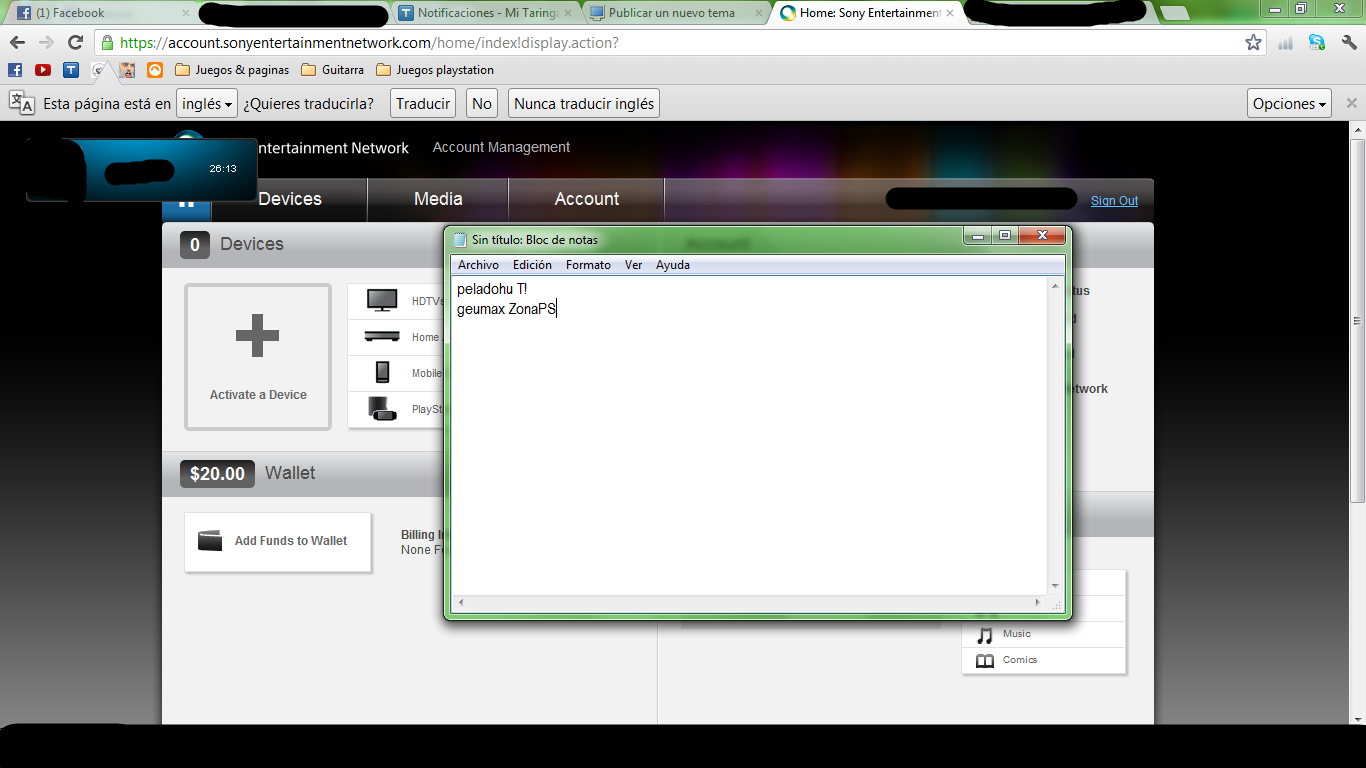Viewport: 1366px width, 768px height.
Task: Open the Archivo menu in Notepad
Action: 478,265
